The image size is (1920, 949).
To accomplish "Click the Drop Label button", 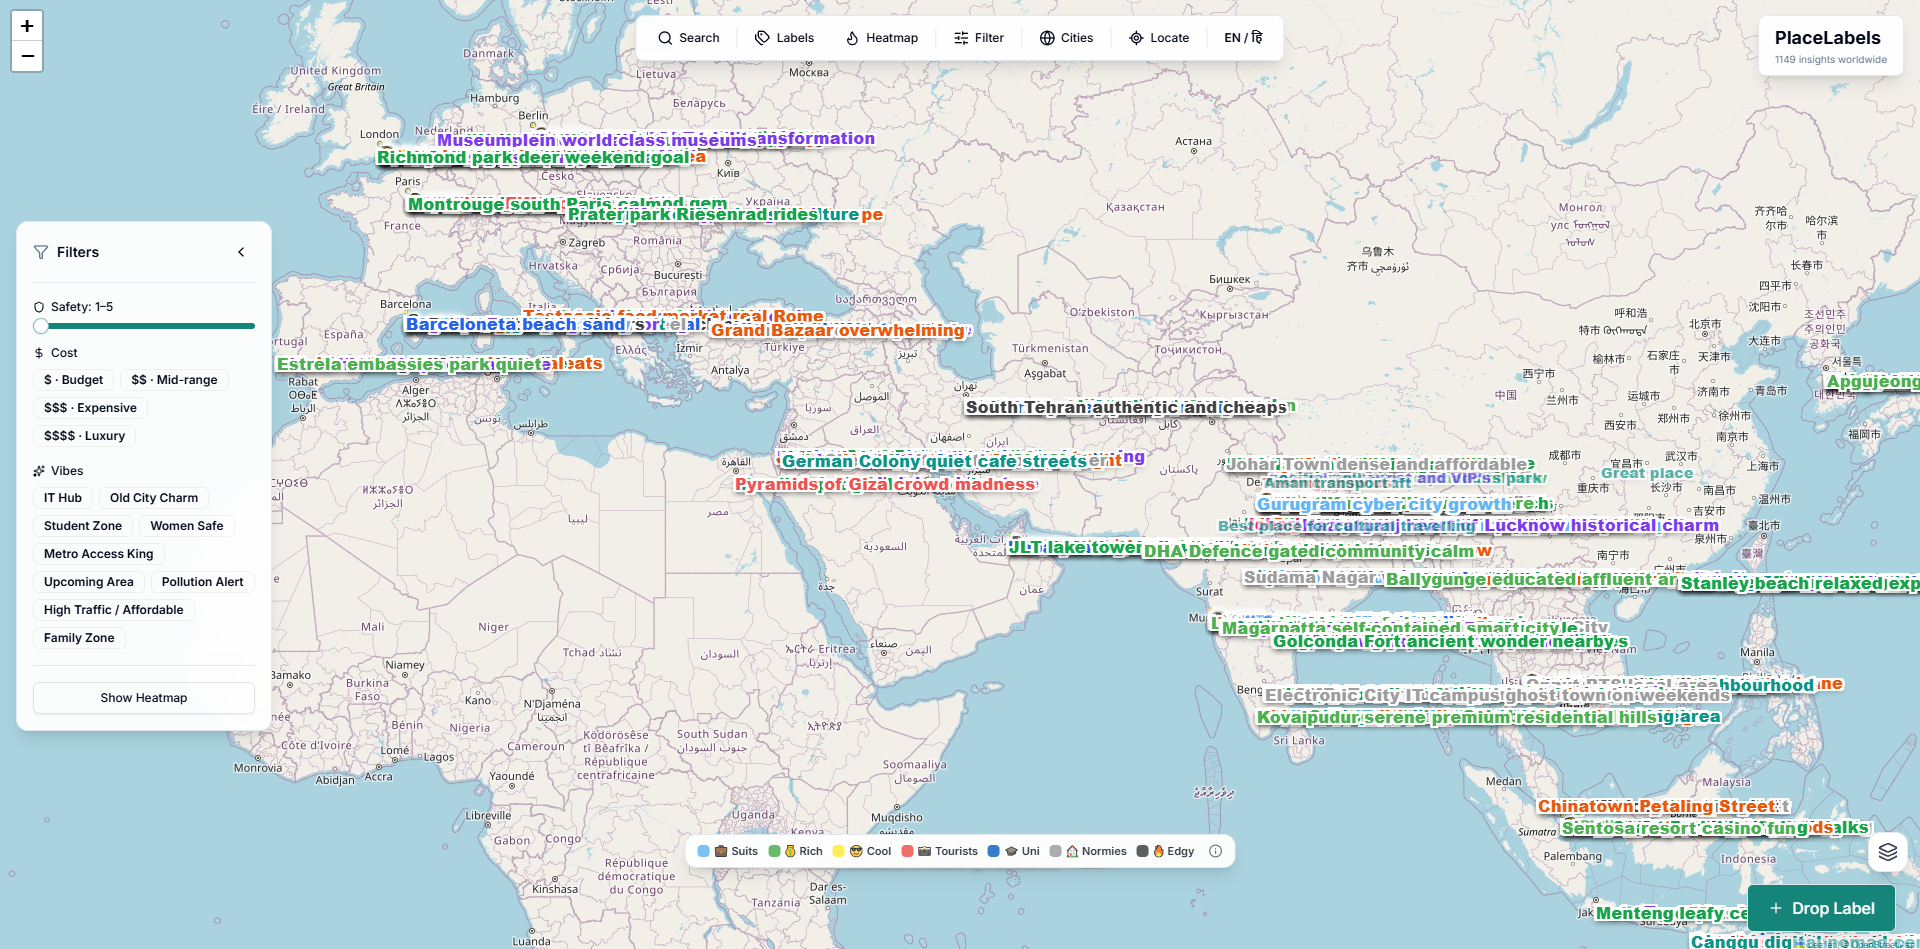I will (x=1821, y=908).
